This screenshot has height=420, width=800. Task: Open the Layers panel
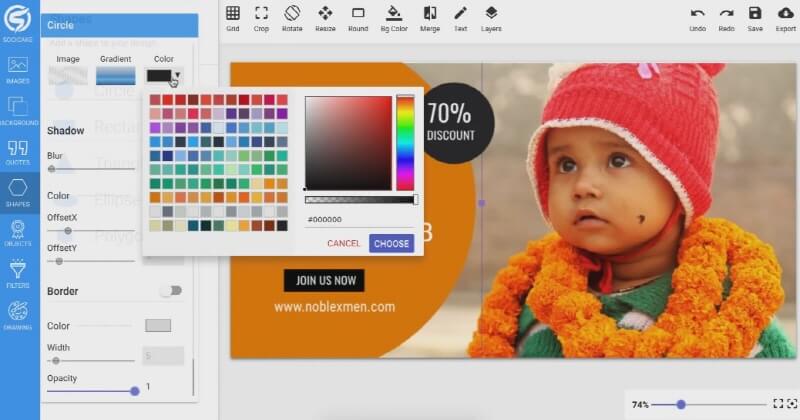491,18
